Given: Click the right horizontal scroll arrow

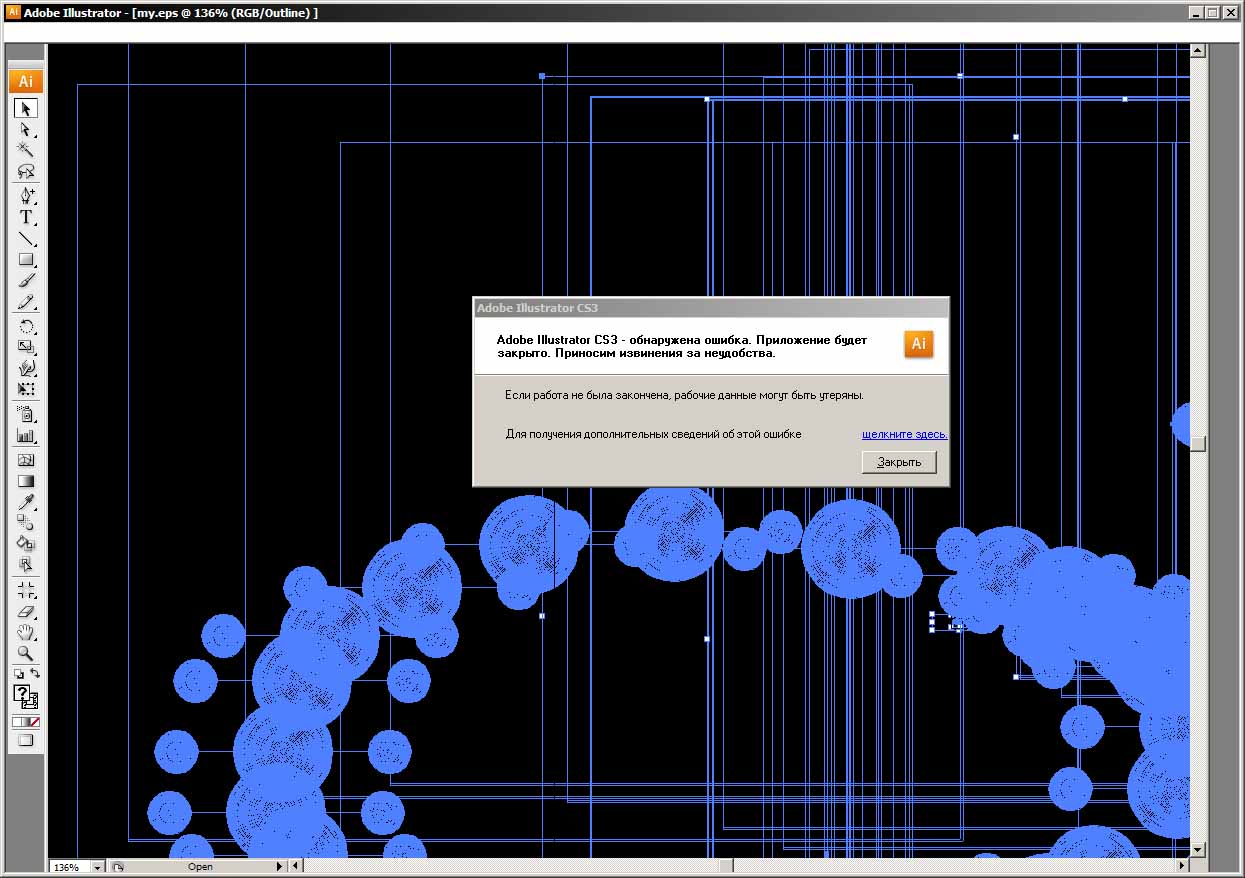Looking at the screenshot, I should tap(1182, 866).
